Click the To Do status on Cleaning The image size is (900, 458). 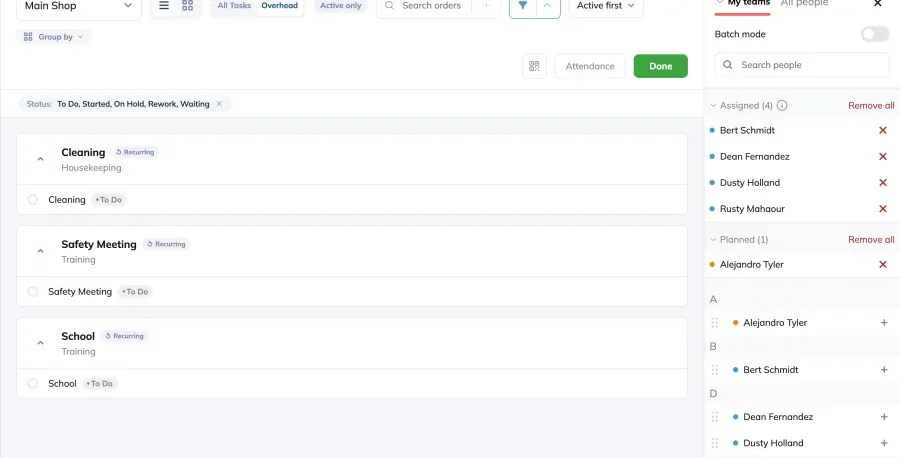(x=109, y=200)
